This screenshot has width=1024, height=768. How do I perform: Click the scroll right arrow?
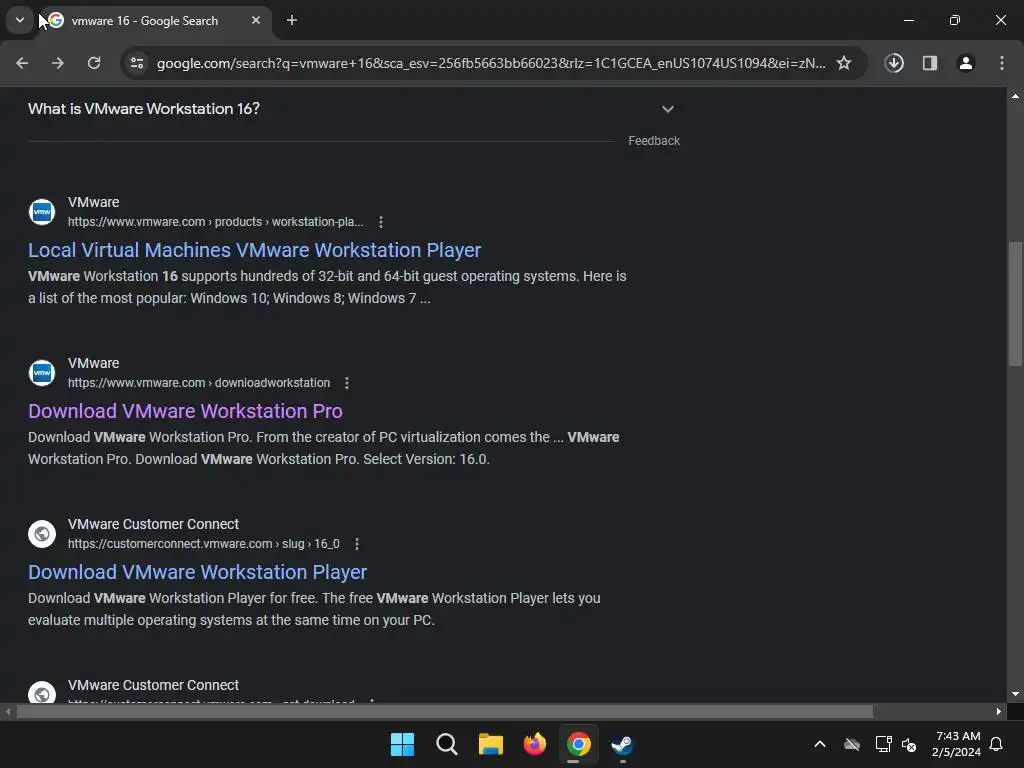click(999, 712)
